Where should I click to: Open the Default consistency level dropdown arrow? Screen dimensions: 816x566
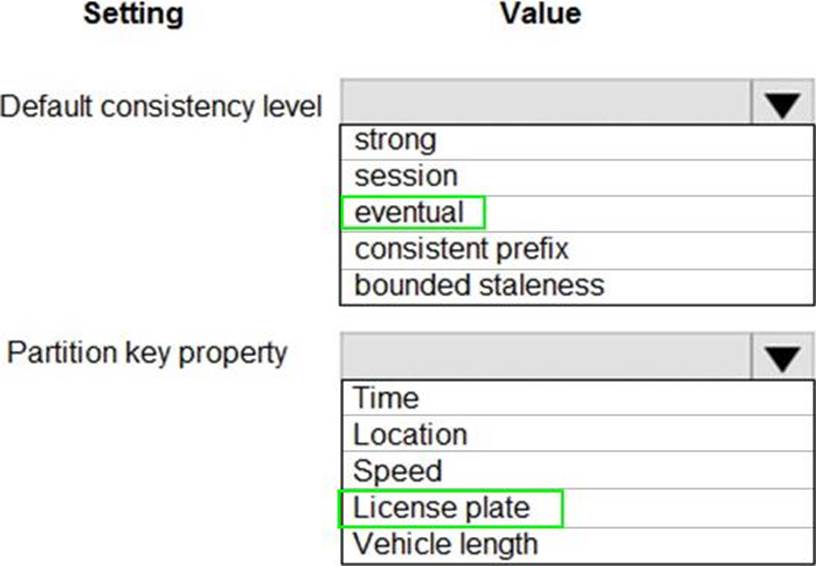coord(782,104)
